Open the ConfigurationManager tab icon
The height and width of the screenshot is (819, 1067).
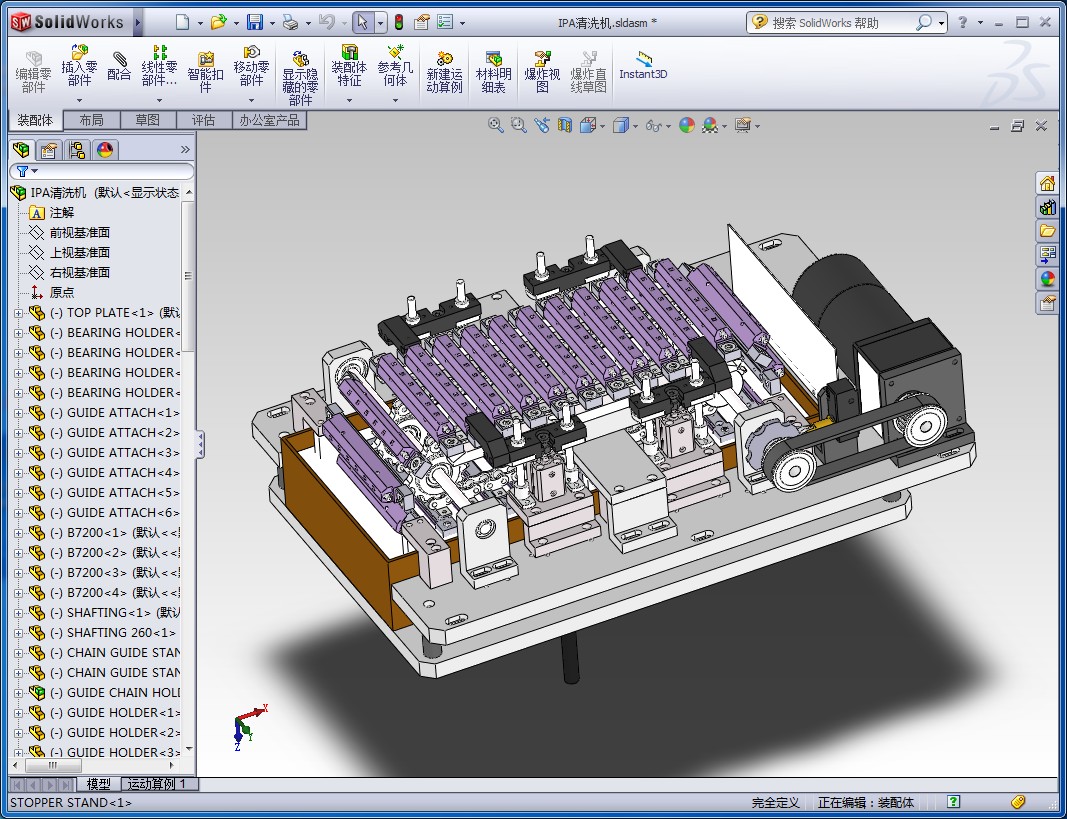[x=76, y=151]
